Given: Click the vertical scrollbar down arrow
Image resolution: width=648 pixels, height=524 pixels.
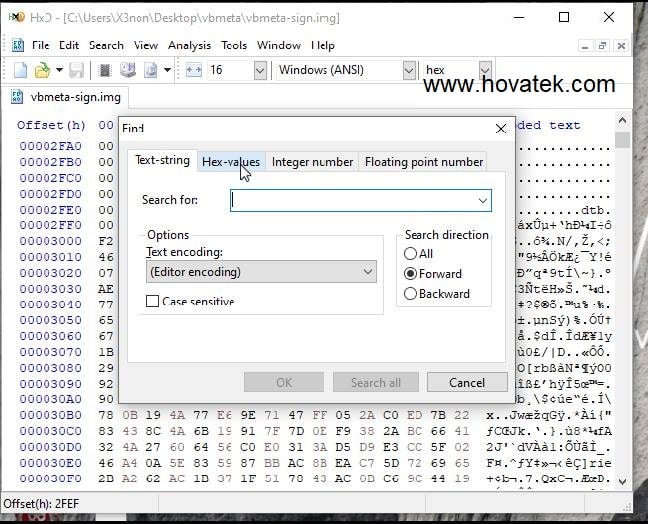Looking at the screenshot, I should (x=622, y=481).
